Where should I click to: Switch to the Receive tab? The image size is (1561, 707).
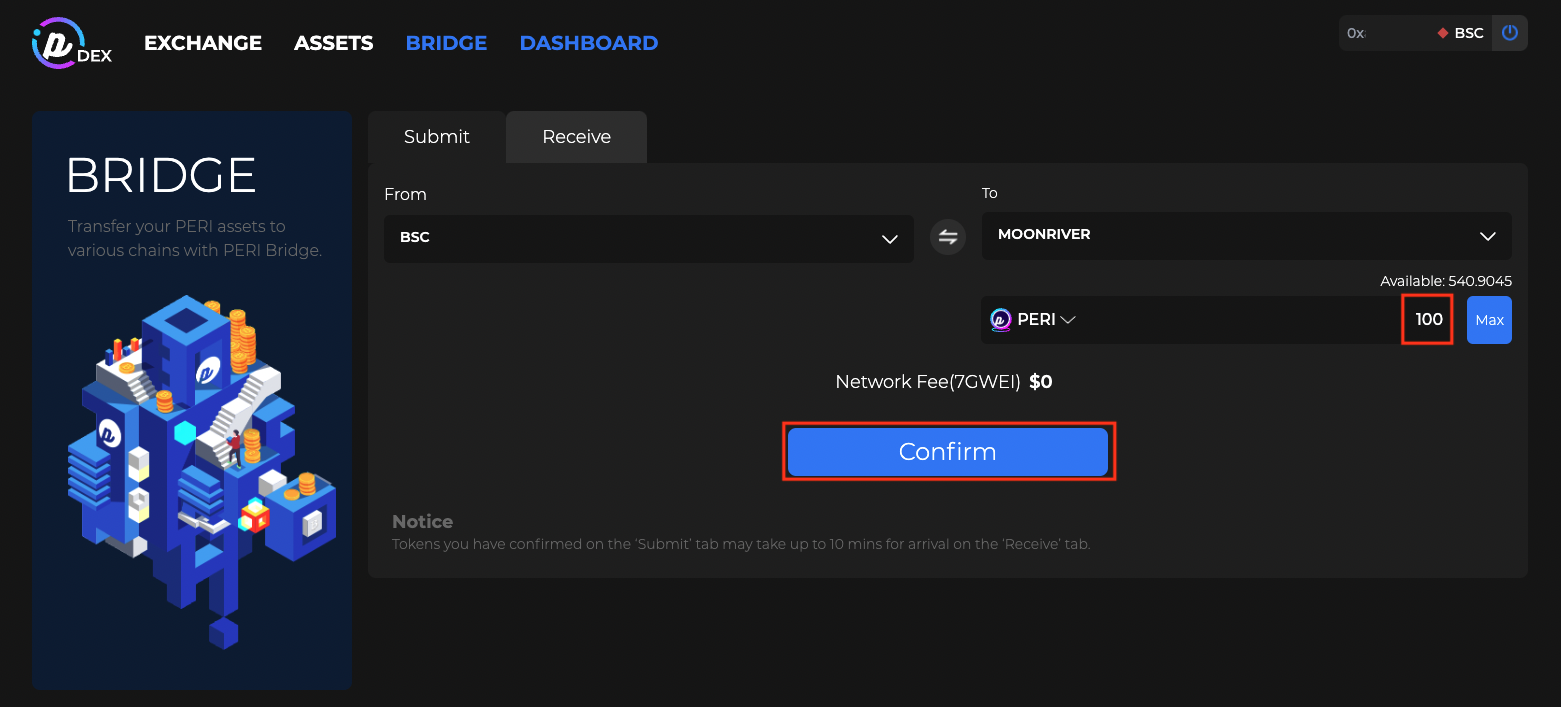(x=577, y=137)
